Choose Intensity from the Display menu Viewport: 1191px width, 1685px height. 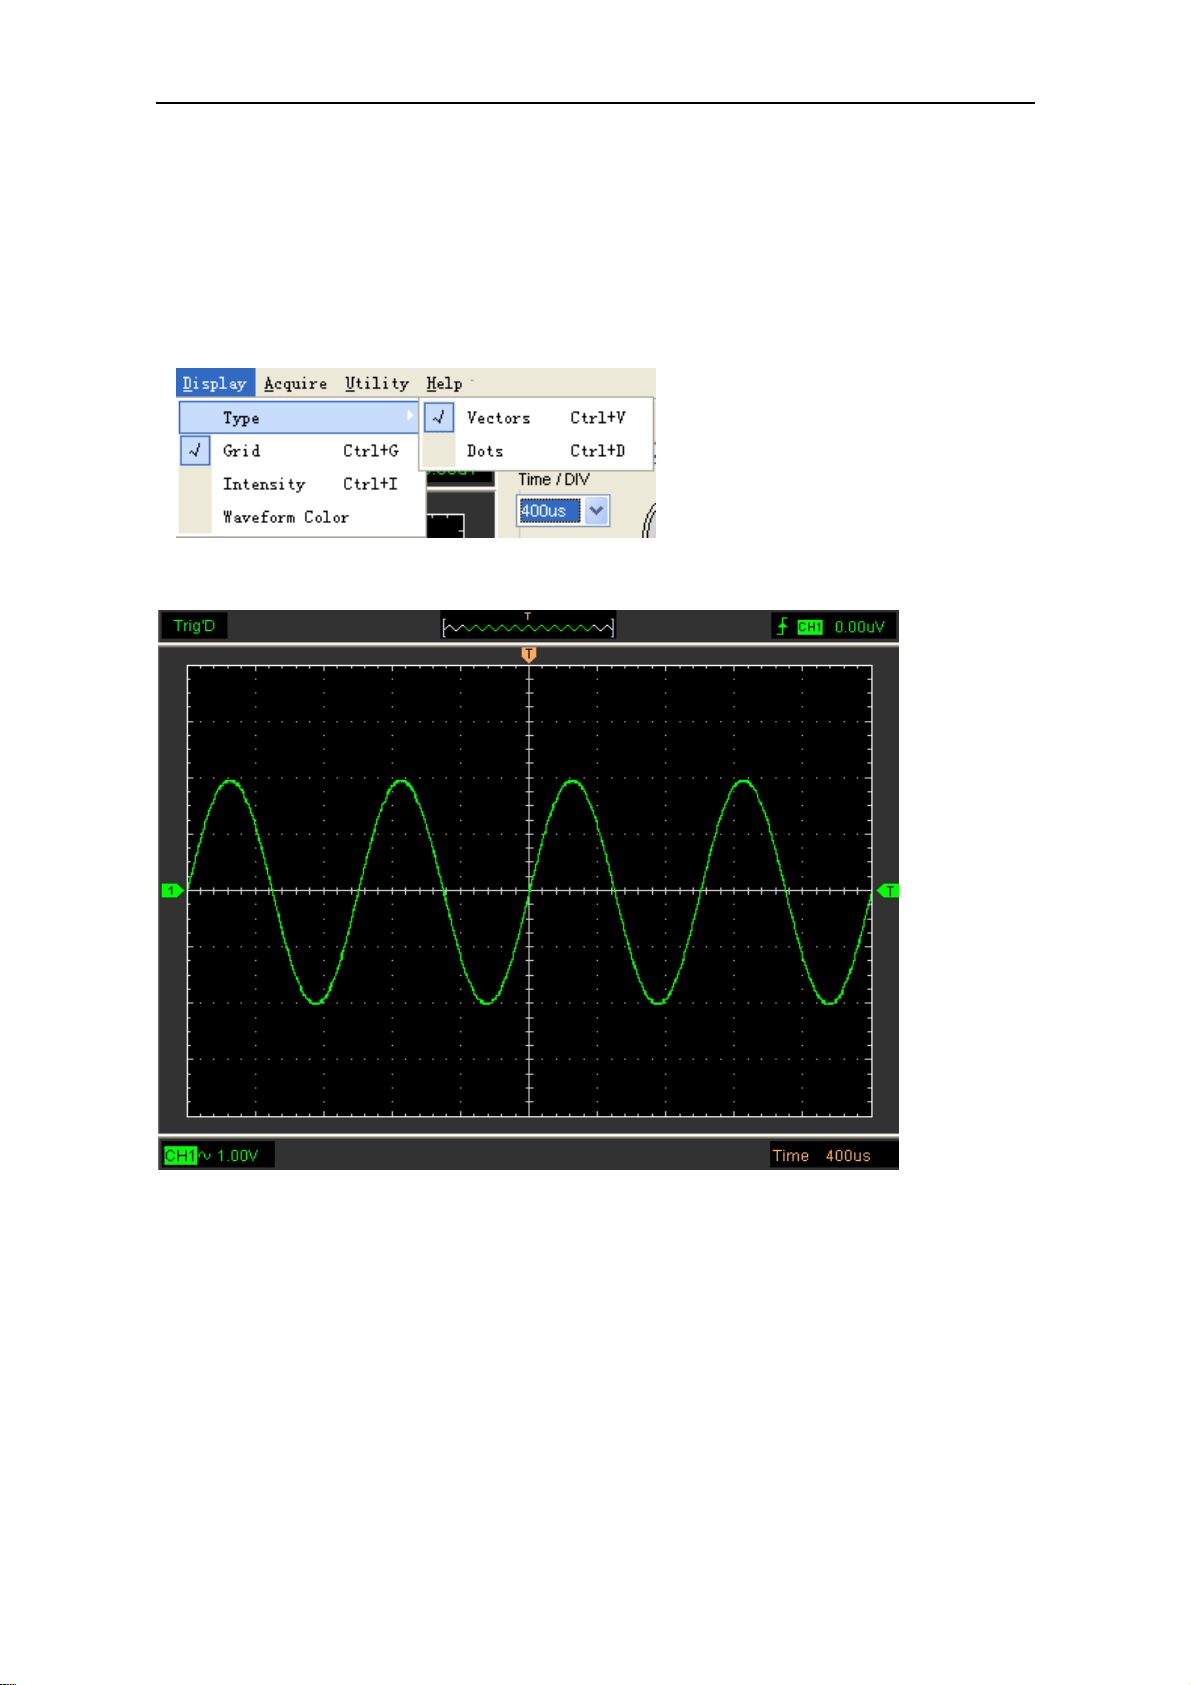click(x=303, y=484)
